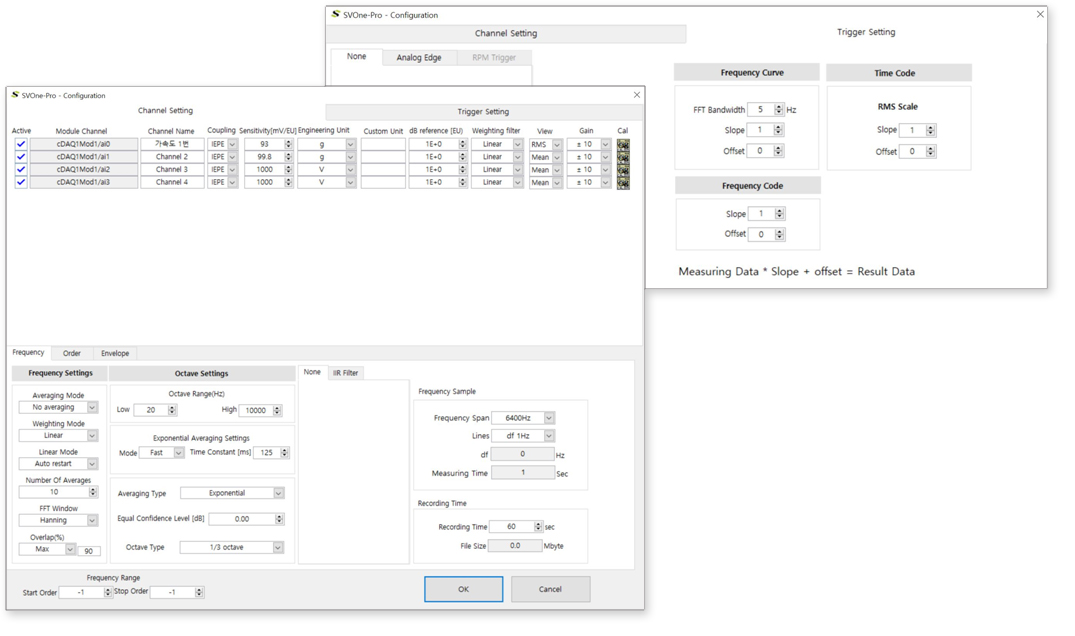The width and height of the screenshot is (1075, 636).
Task: Open calibration icon for Channel 2 row
Action: coord(623,157)
